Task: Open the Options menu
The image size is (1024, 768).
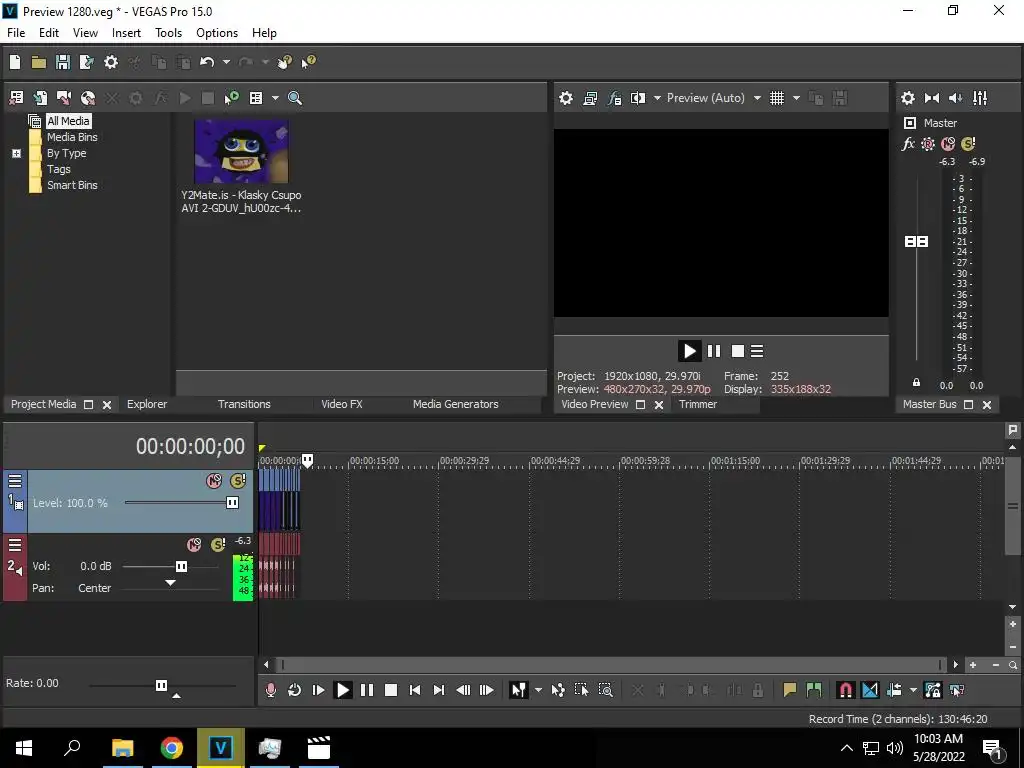Action: coord(217,33)
